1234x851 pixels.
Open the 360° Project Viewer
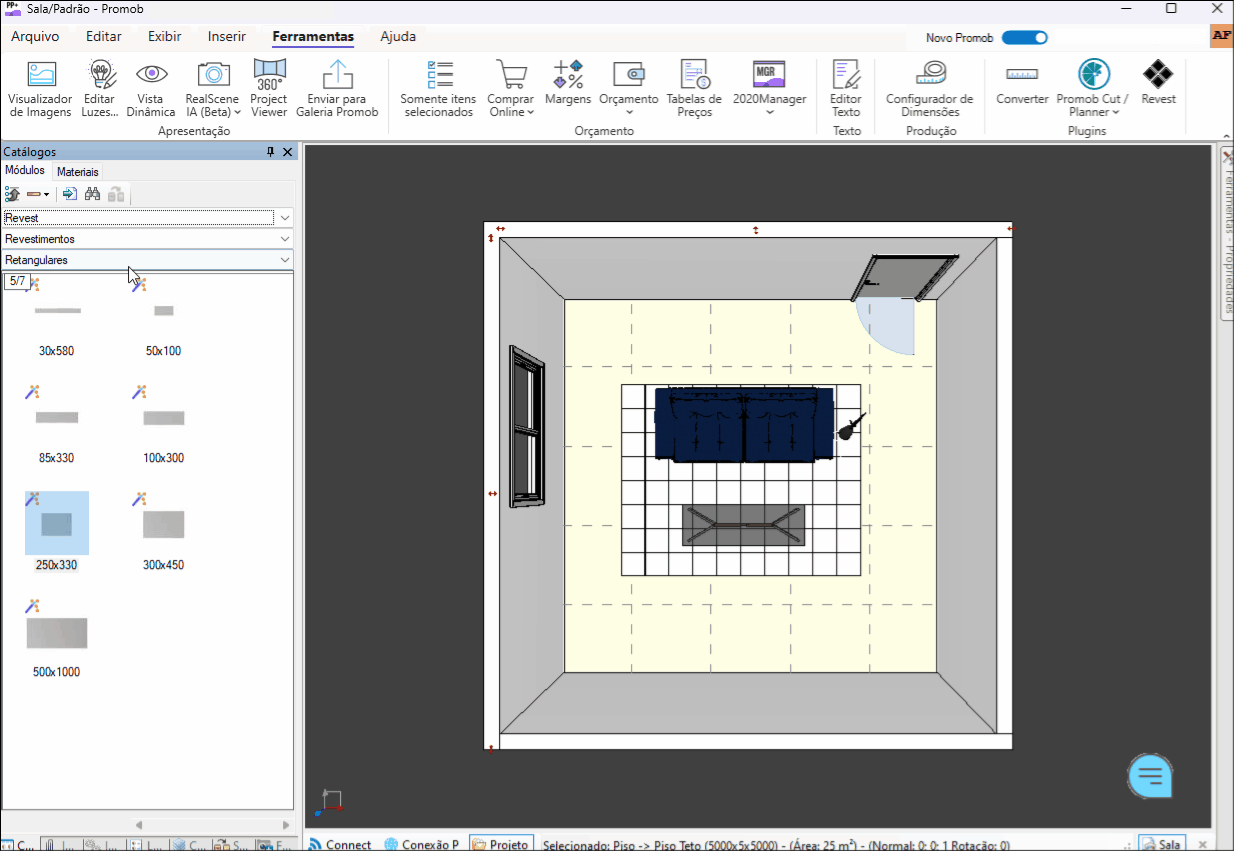[x=268, y=74]
